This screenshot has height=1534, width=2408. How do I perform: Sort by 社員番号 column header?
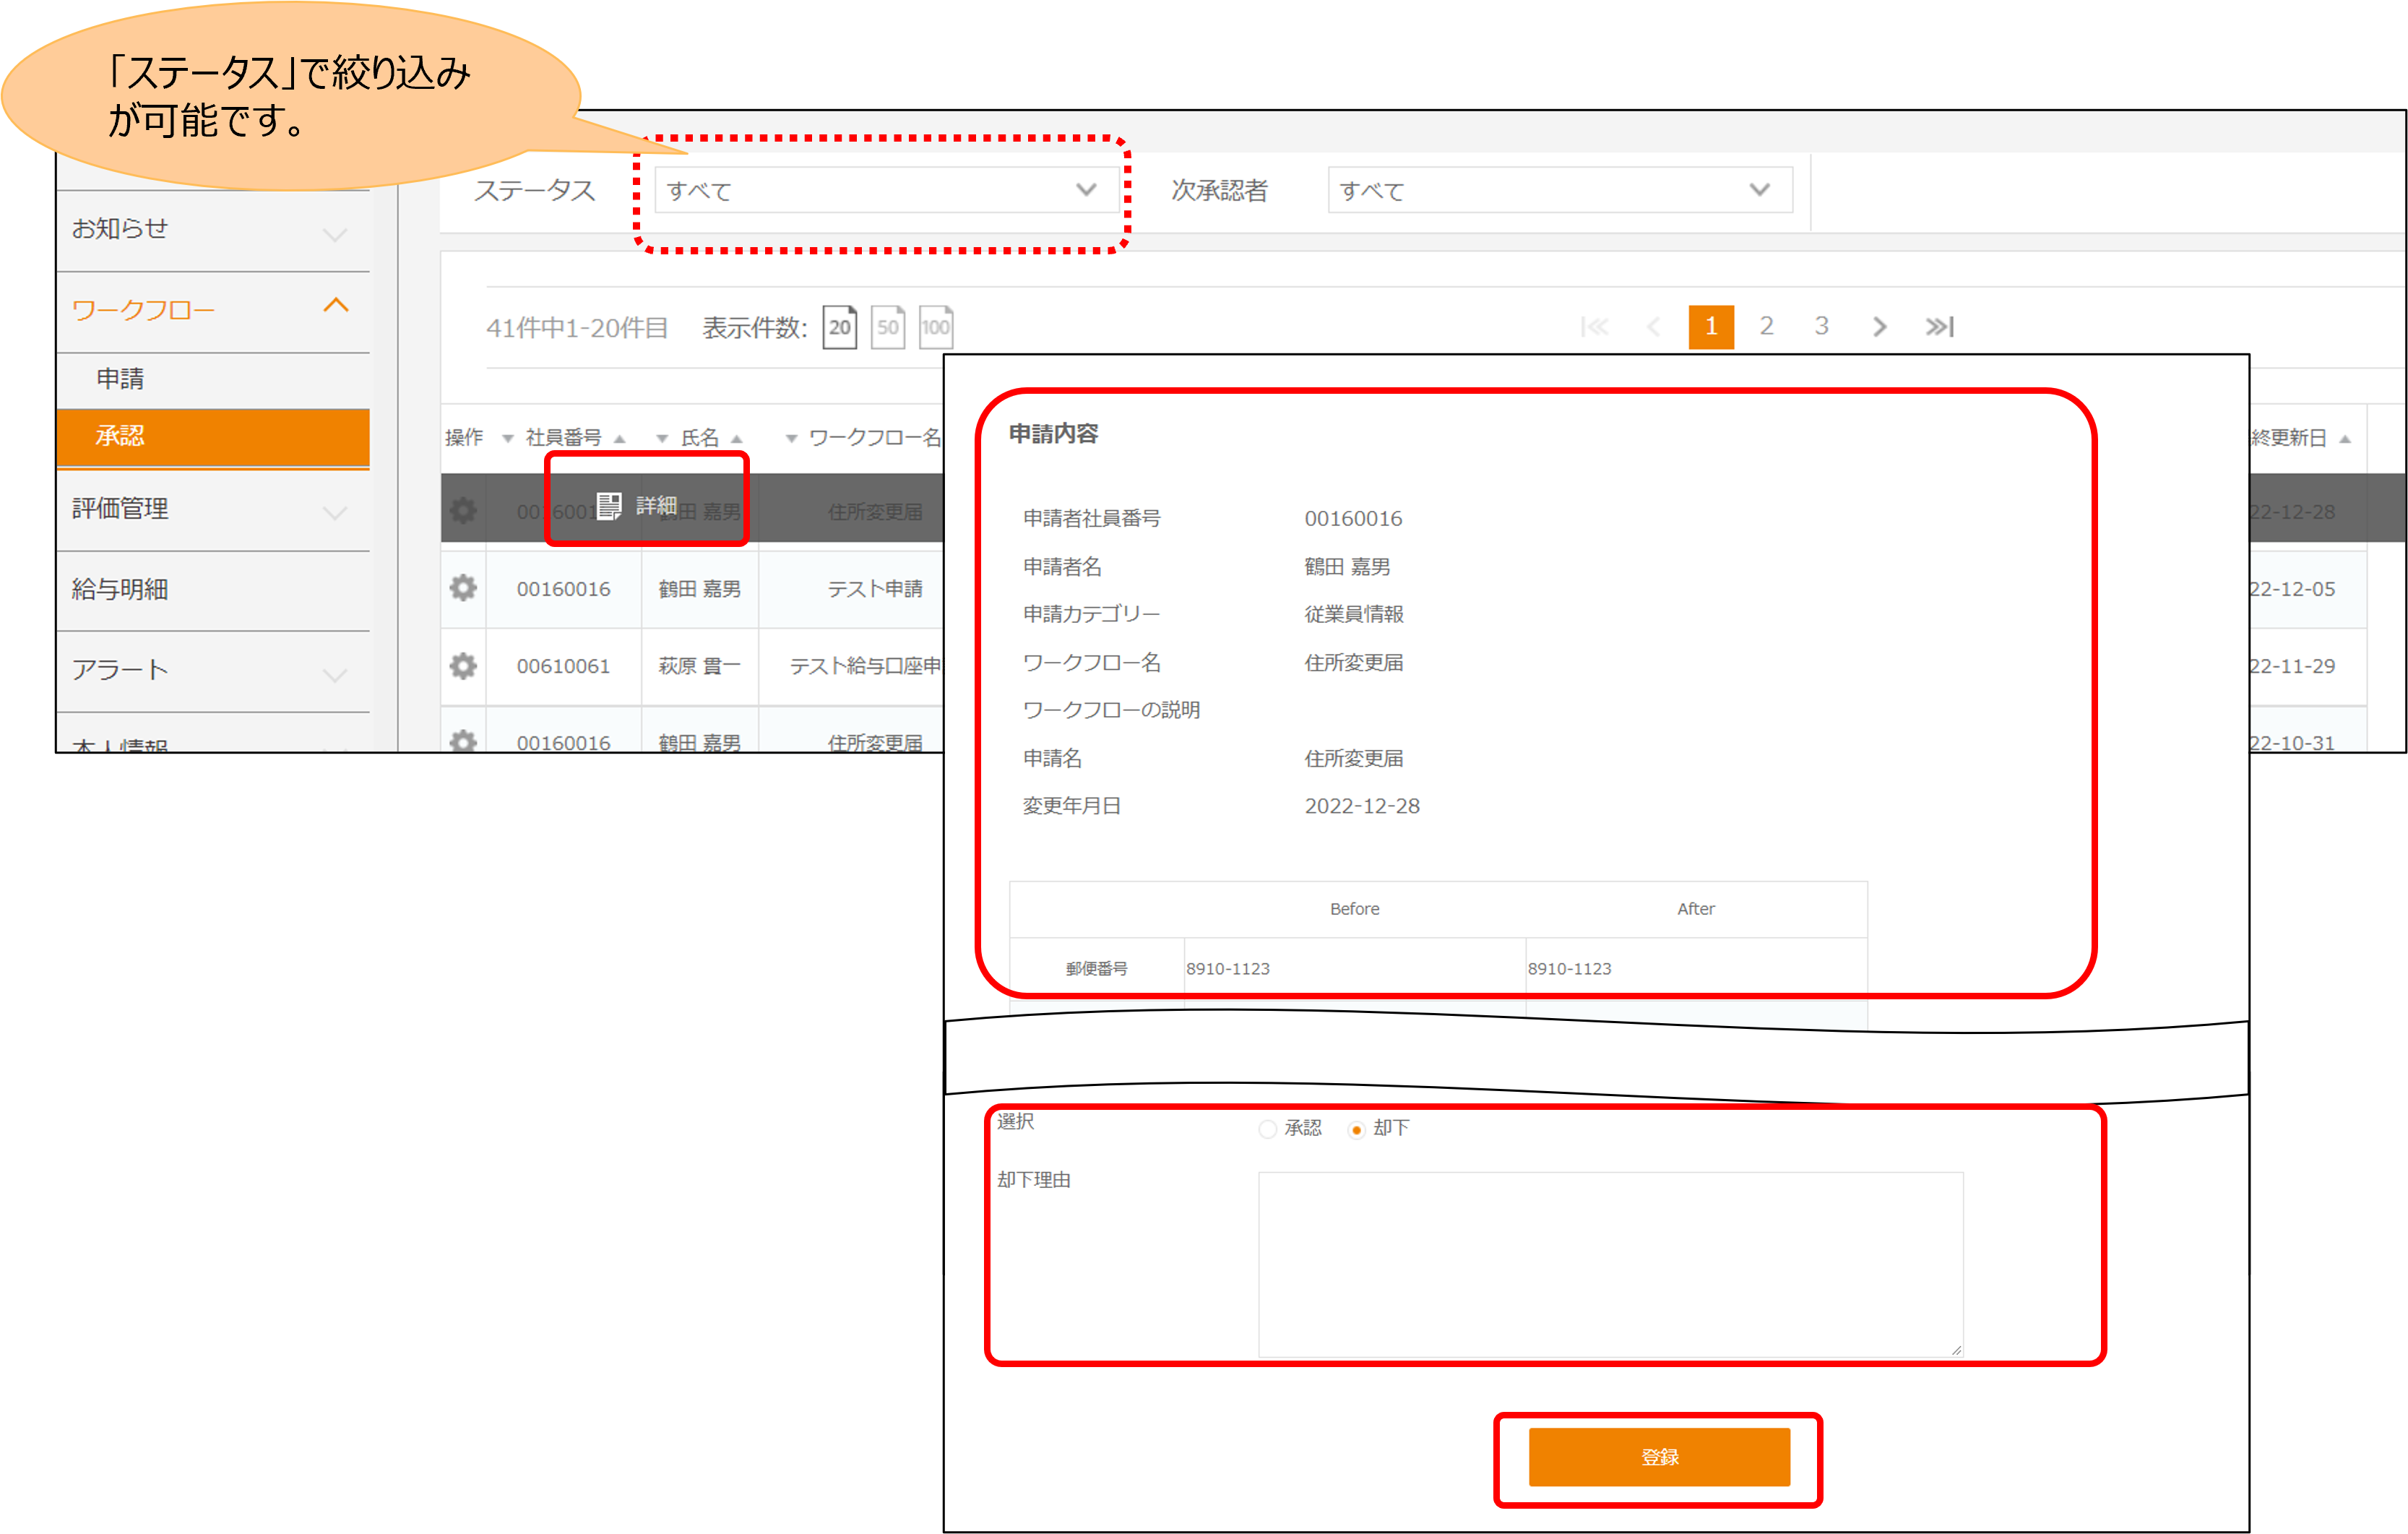(x=564, y=438)
